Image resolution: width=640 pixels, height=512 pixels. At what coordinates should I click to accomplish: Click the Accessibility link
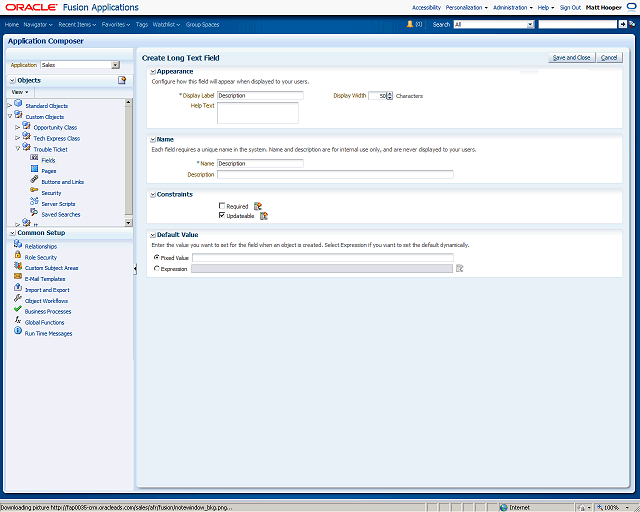(426, 7)
